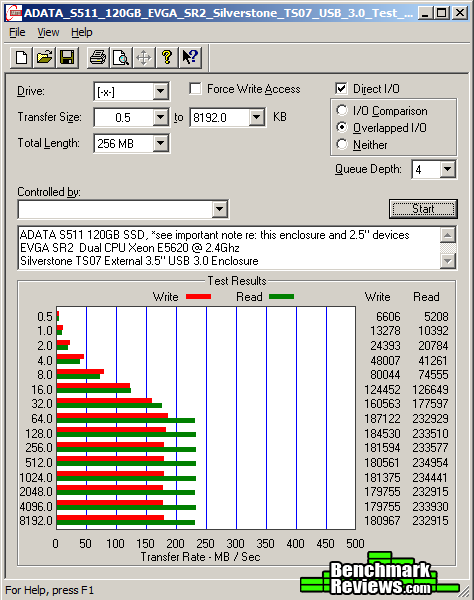474x600 pixels.
Task: Click the description box scroll down arrow
Action: coord(448,261)
